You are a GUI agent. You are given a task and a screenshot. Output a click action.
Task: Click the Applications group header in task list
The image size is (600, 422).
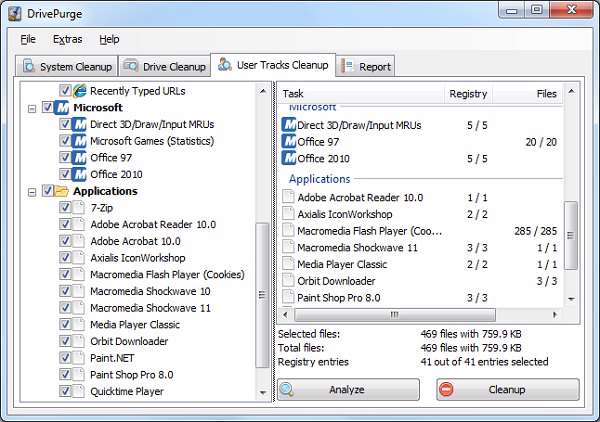pyautogui.click(x=320, y=179)
